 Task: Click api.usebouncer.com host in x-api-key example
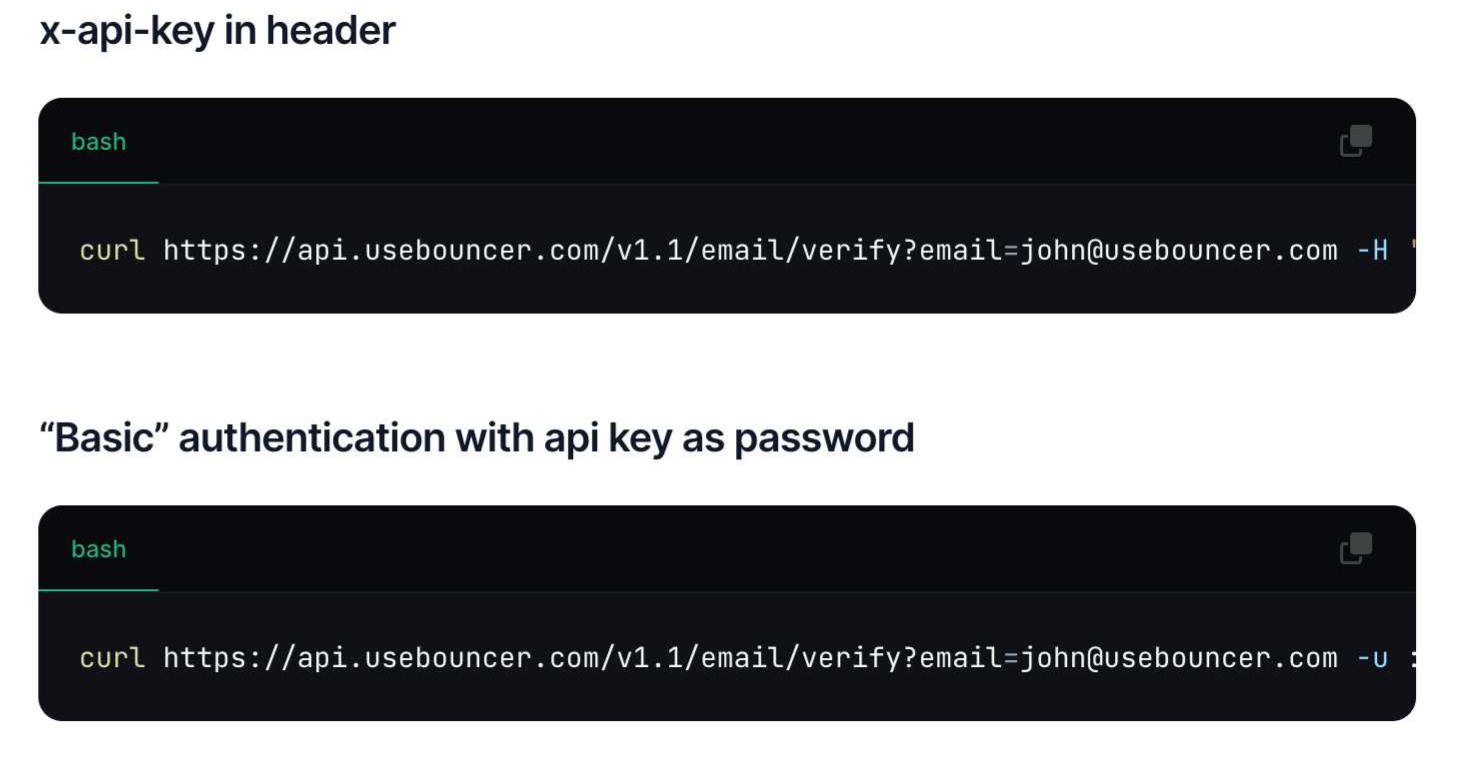click(x=447, y=250)
